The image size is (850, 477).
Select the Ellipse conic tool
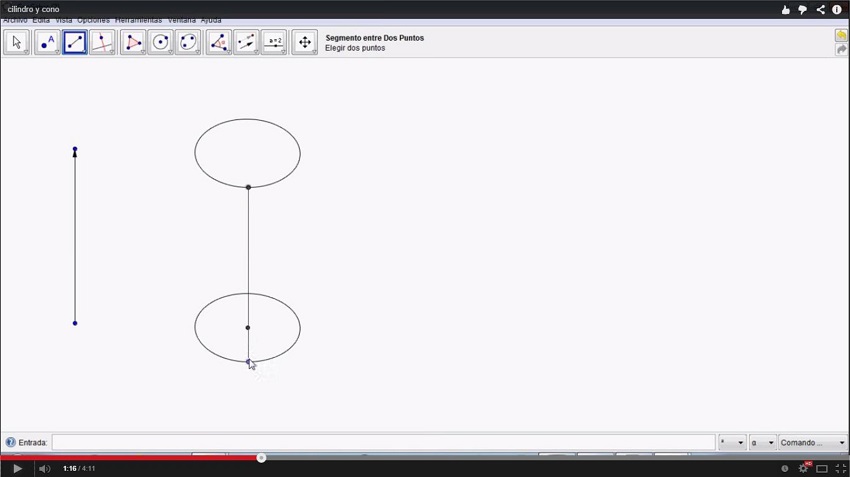coord(188,42)
